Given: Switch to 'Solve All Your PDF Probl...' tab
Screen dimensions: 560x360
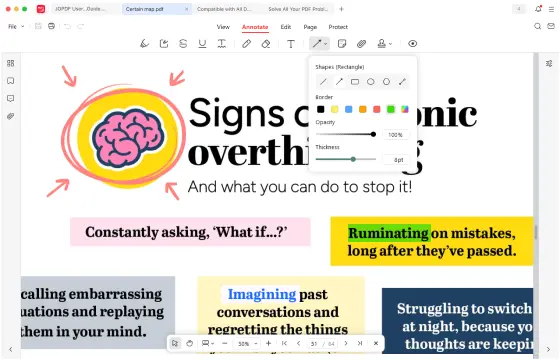Looking at the screenshot, I should coord(298,9).
